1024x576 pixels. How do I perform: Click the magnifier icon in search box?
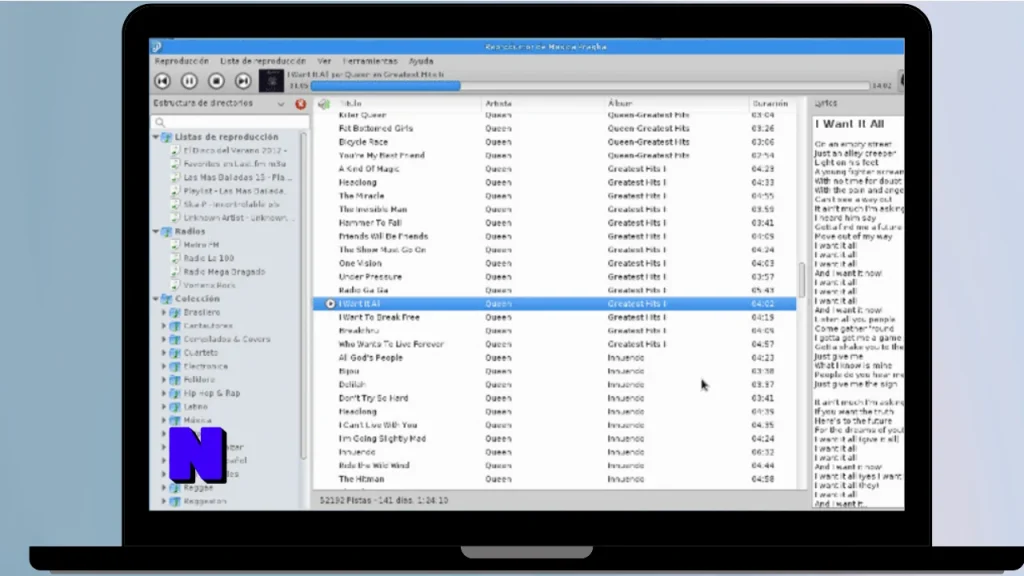tap(160, 122)
